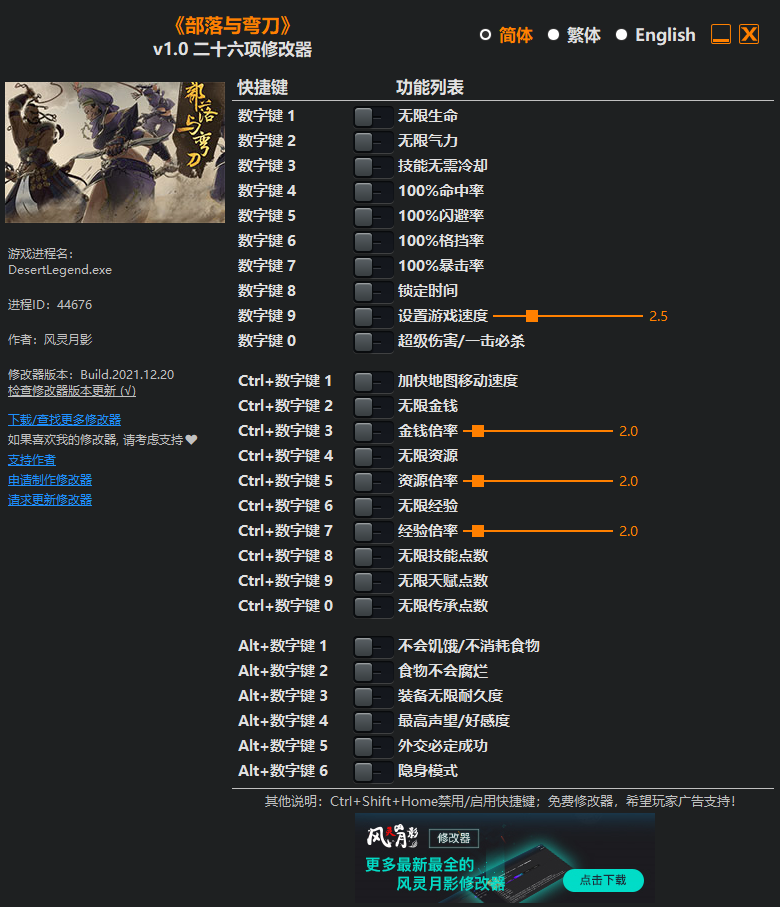Close the trainer with the X icon

(749, 35)
